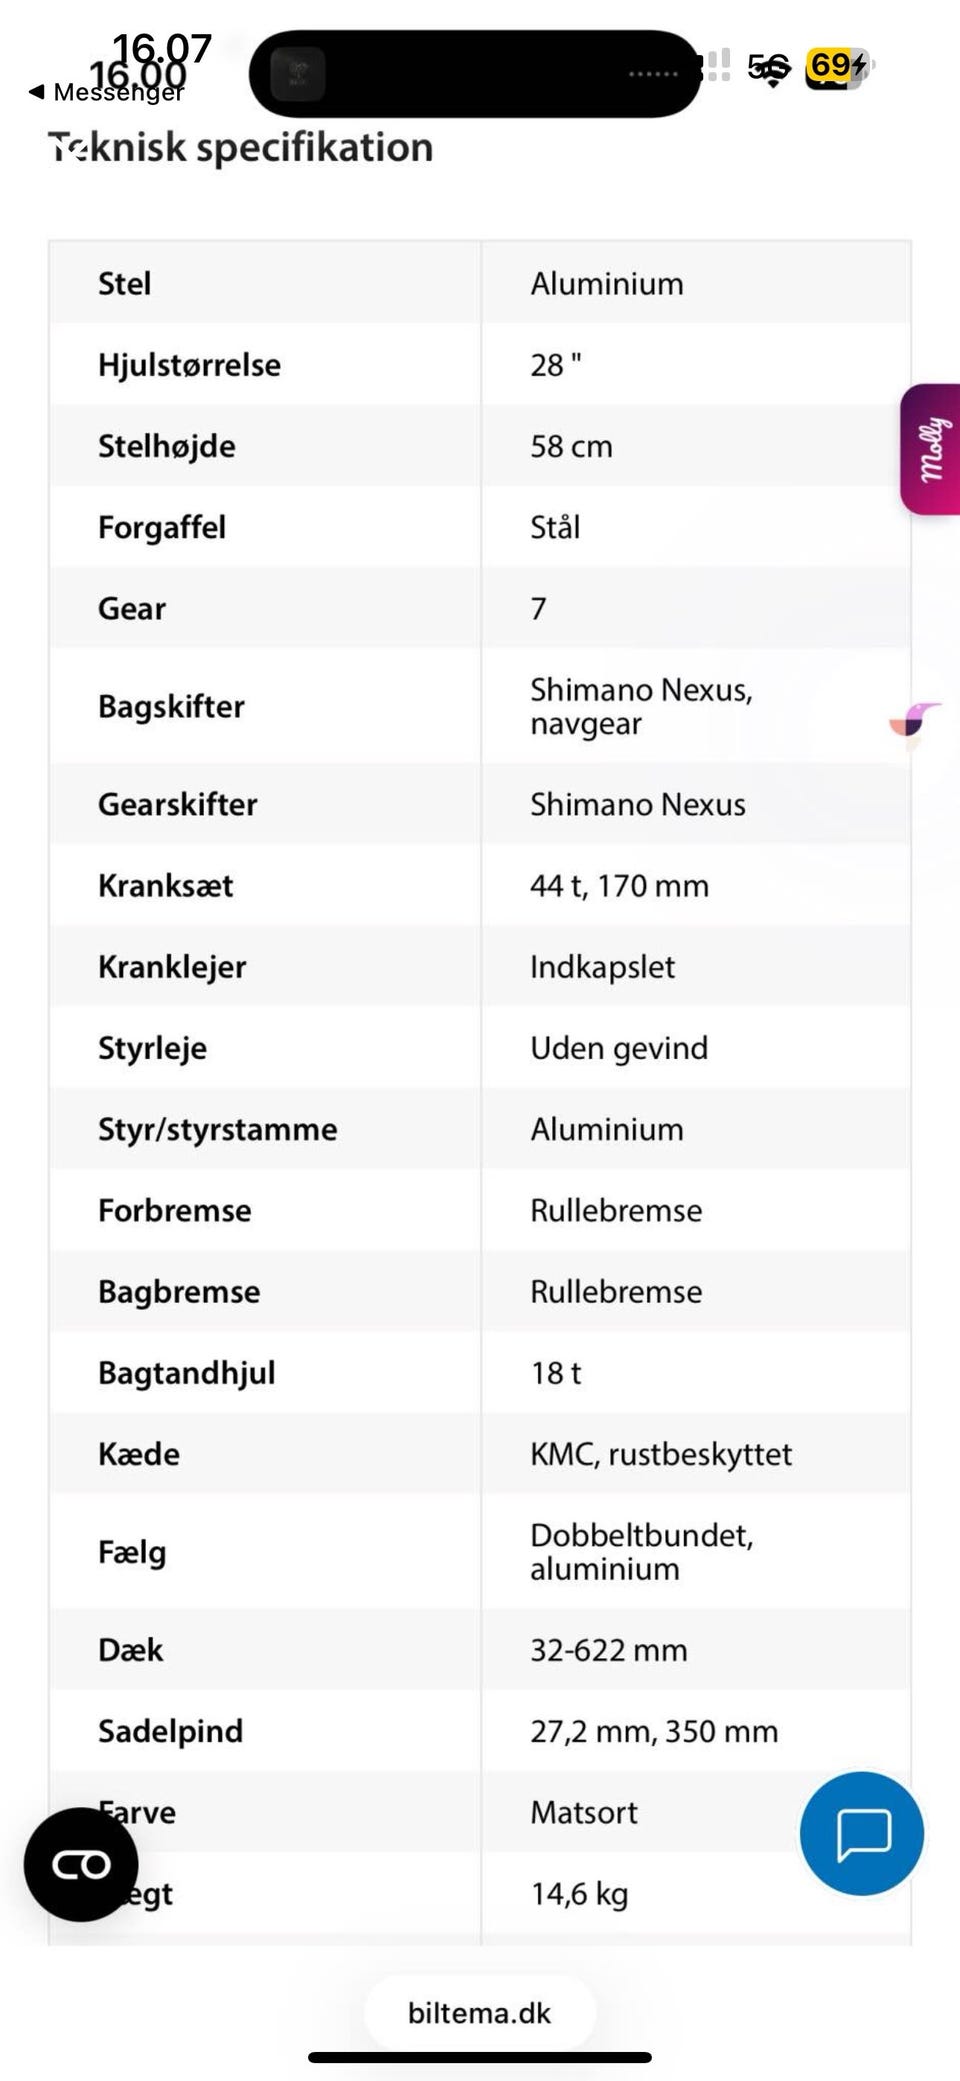
Task: Open the blue chat bubble button
Action: click(x=861, y=1833)
